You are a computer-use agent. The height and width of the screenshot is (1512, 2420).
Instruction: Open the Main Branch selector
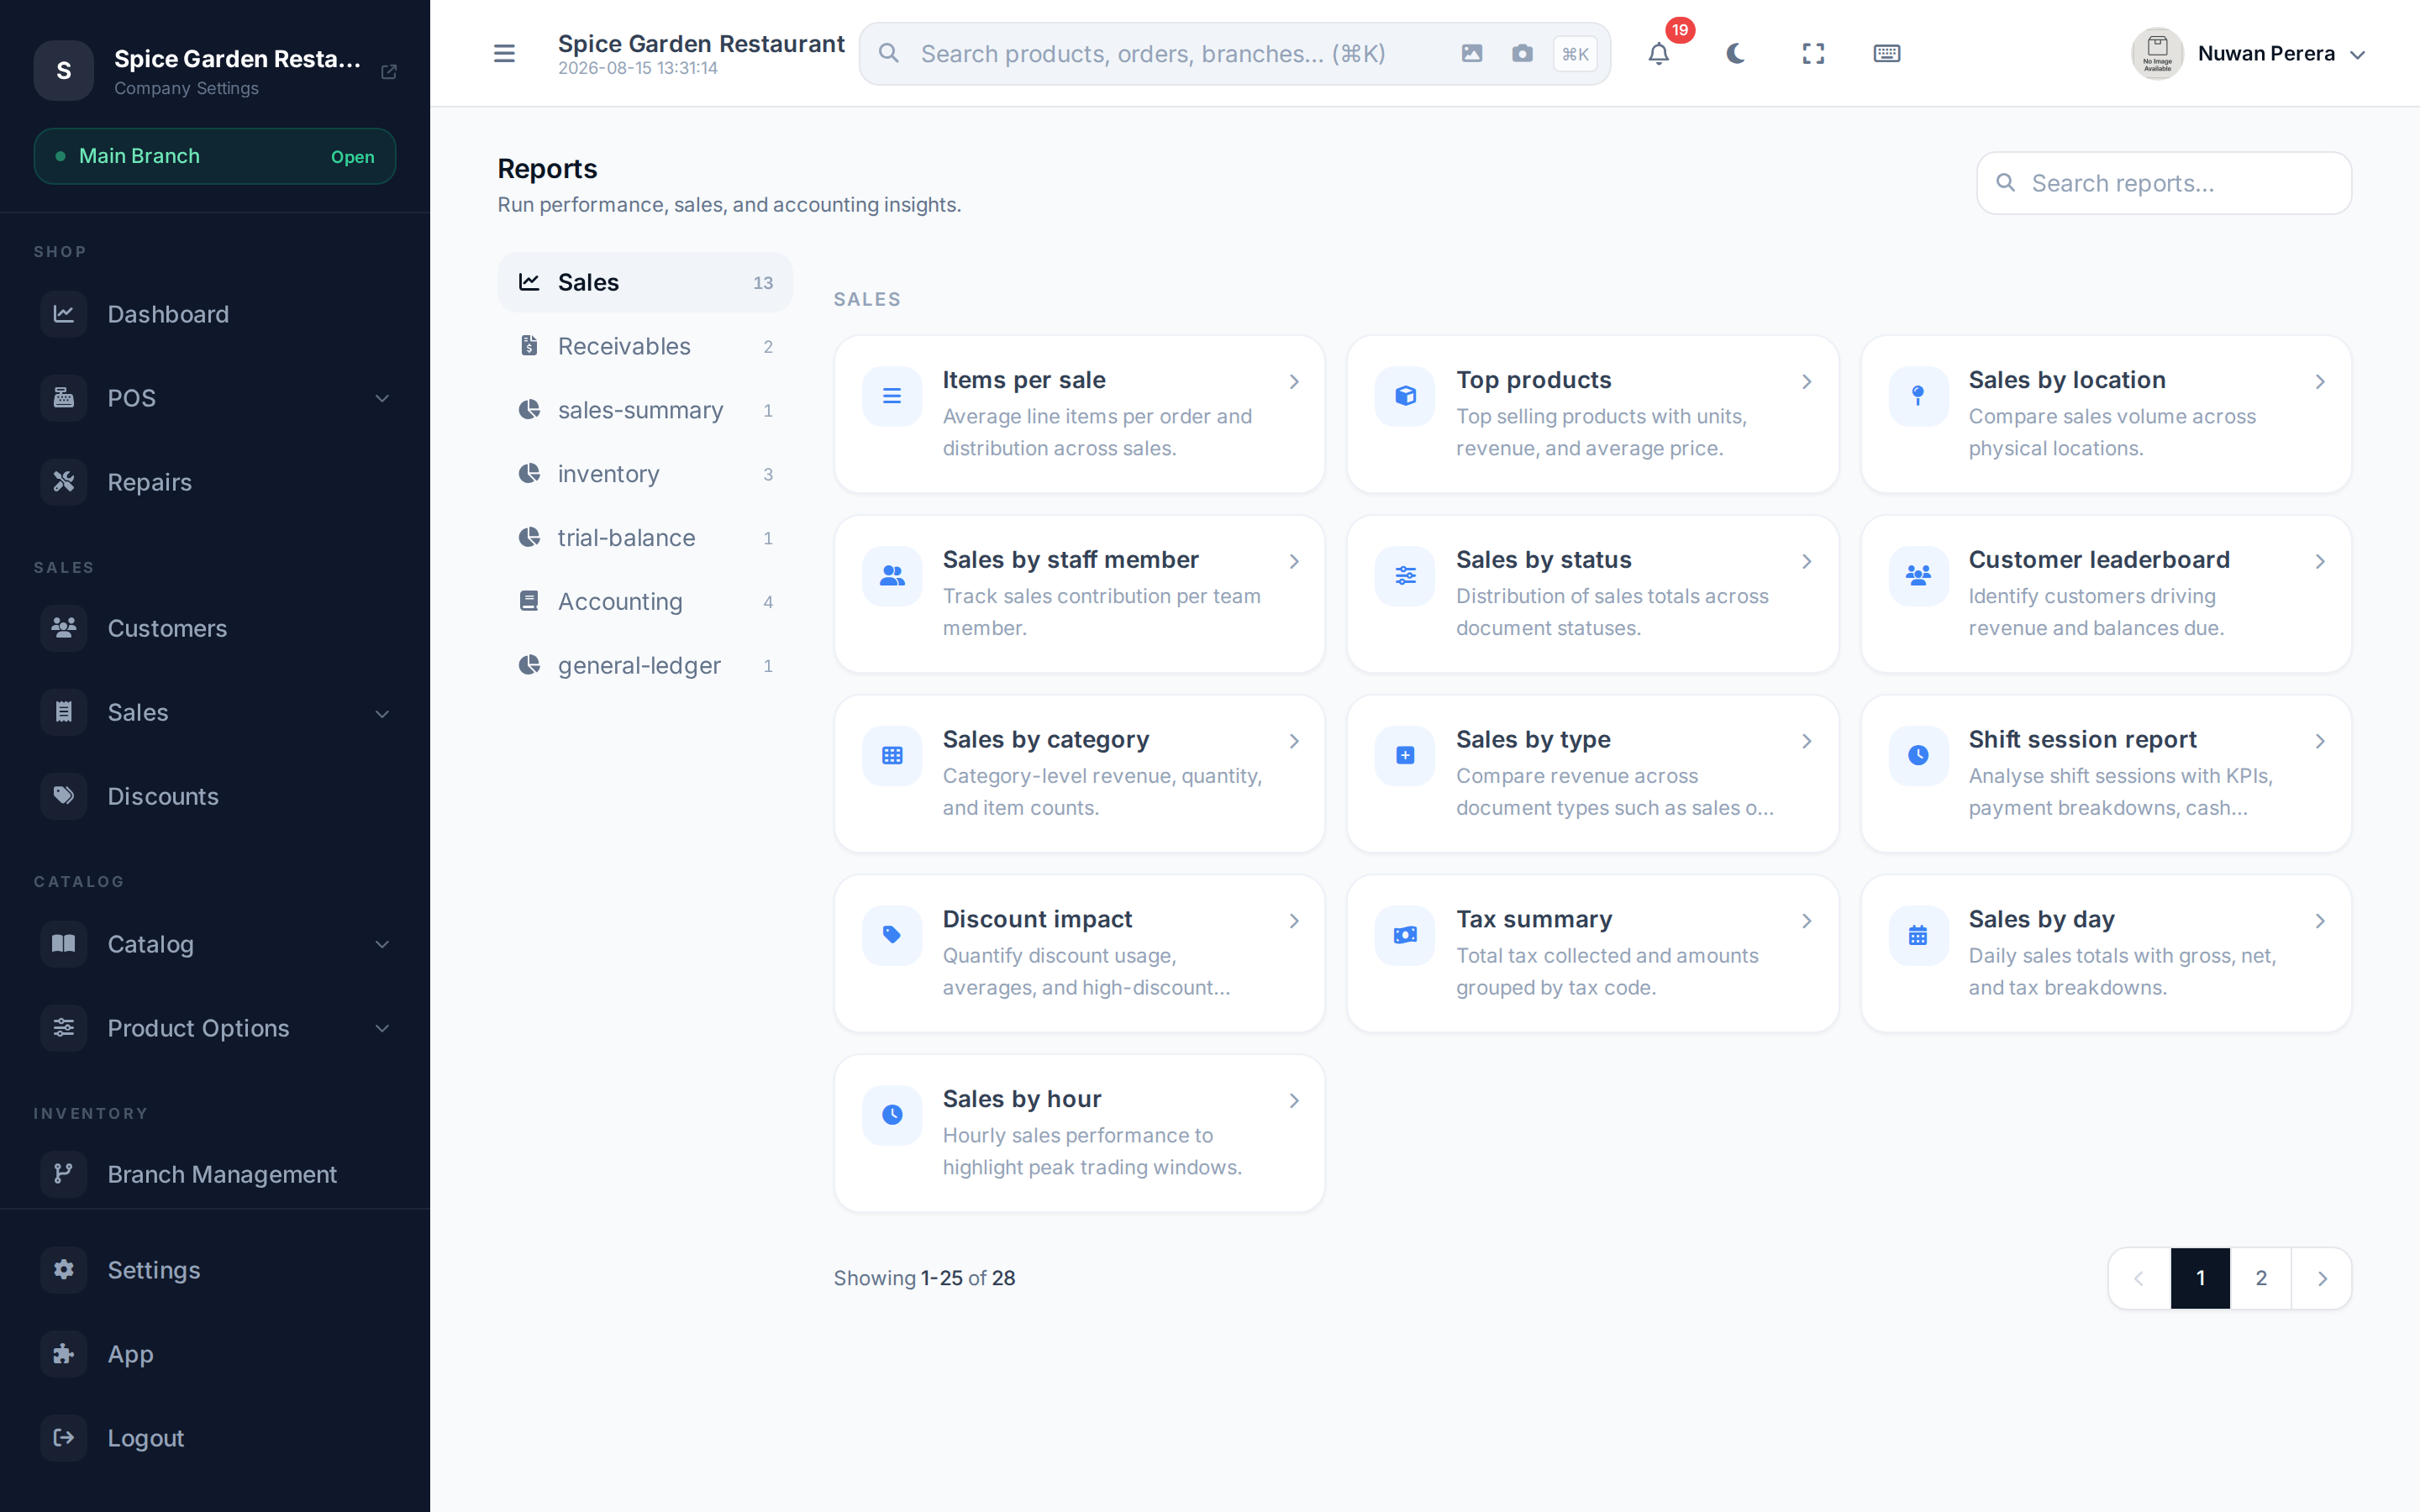tap(215, 156)
